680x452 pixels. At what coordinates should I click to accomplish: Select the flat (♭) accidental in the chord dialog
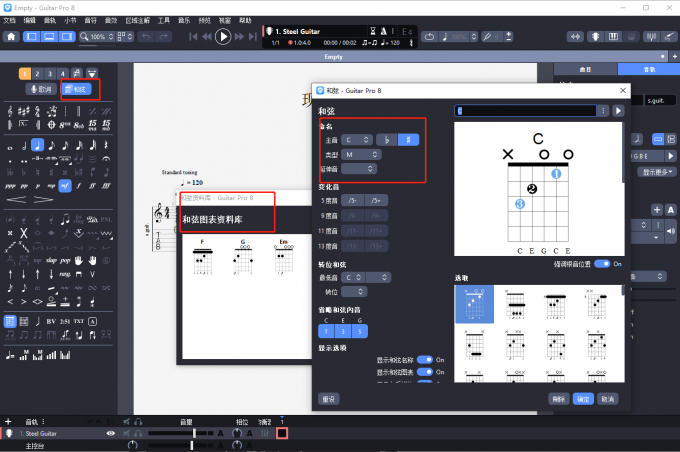[x=386, y=140]
